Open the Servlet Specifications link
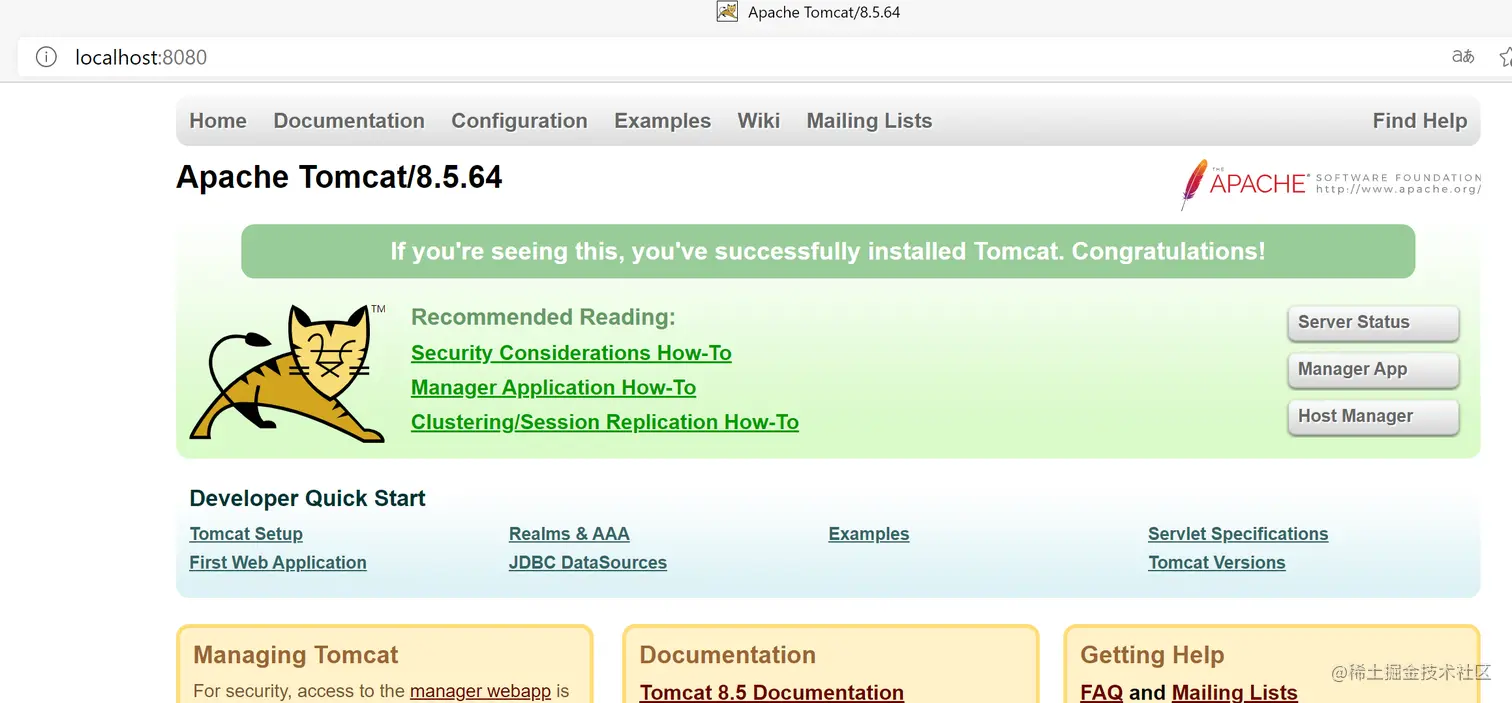Viewport: 1512px width, 703px height. click(1238, 534)
